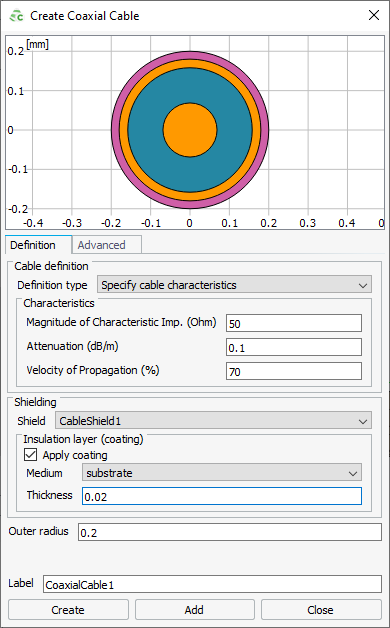Screen dimensions: 390x628
Task: Click the Characteristic Impedance field showing 50
Action: [x=294, y=323]
